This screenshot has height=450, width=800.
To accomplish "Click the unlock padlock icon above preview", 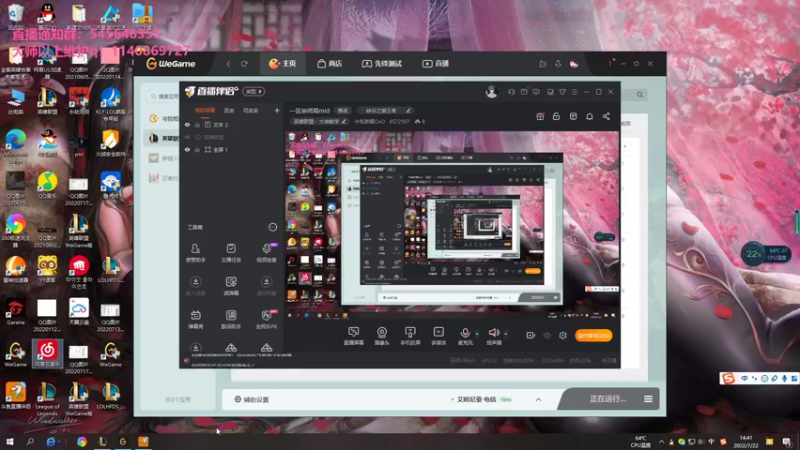I will [556, 116].
